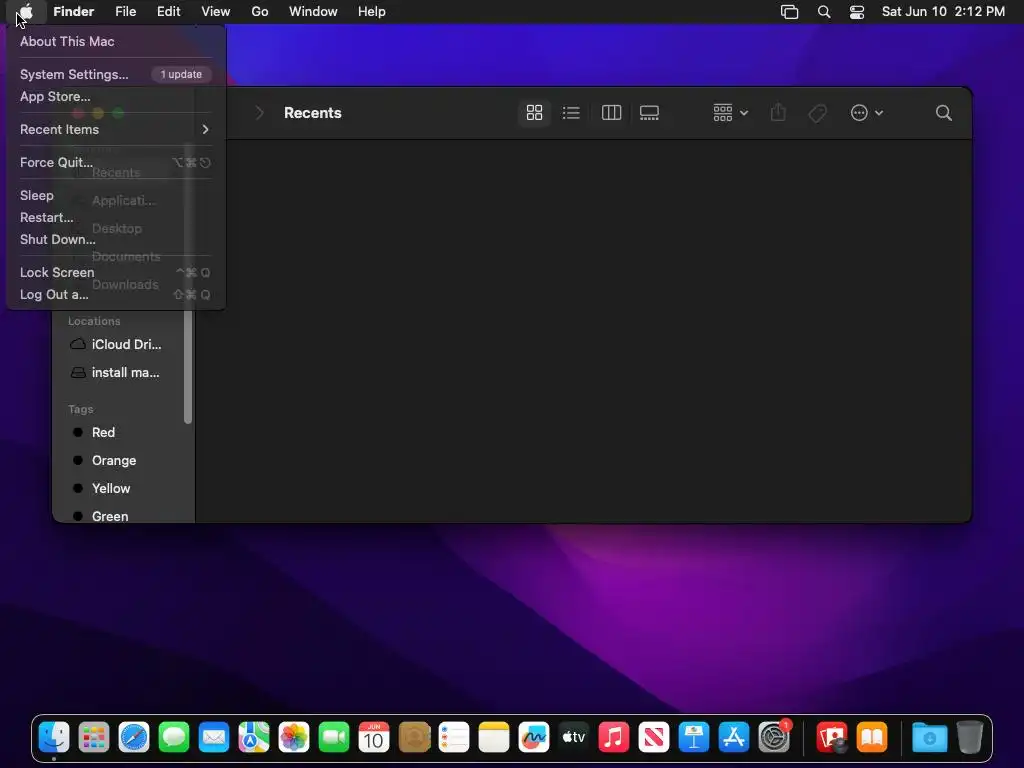Open the Edit menu
Image resolution: width=1024 pixels, height=768 pixels.
(x=168, y=11)
